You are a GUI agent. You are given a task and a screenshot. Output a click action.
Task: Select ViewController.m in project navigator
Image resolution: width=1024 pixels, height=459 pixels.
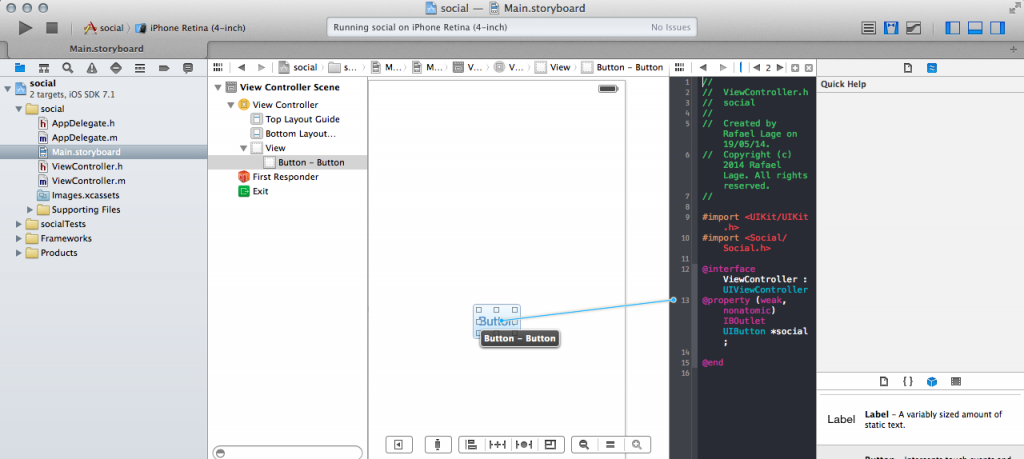pyautogui.click(x=88, y=181)
